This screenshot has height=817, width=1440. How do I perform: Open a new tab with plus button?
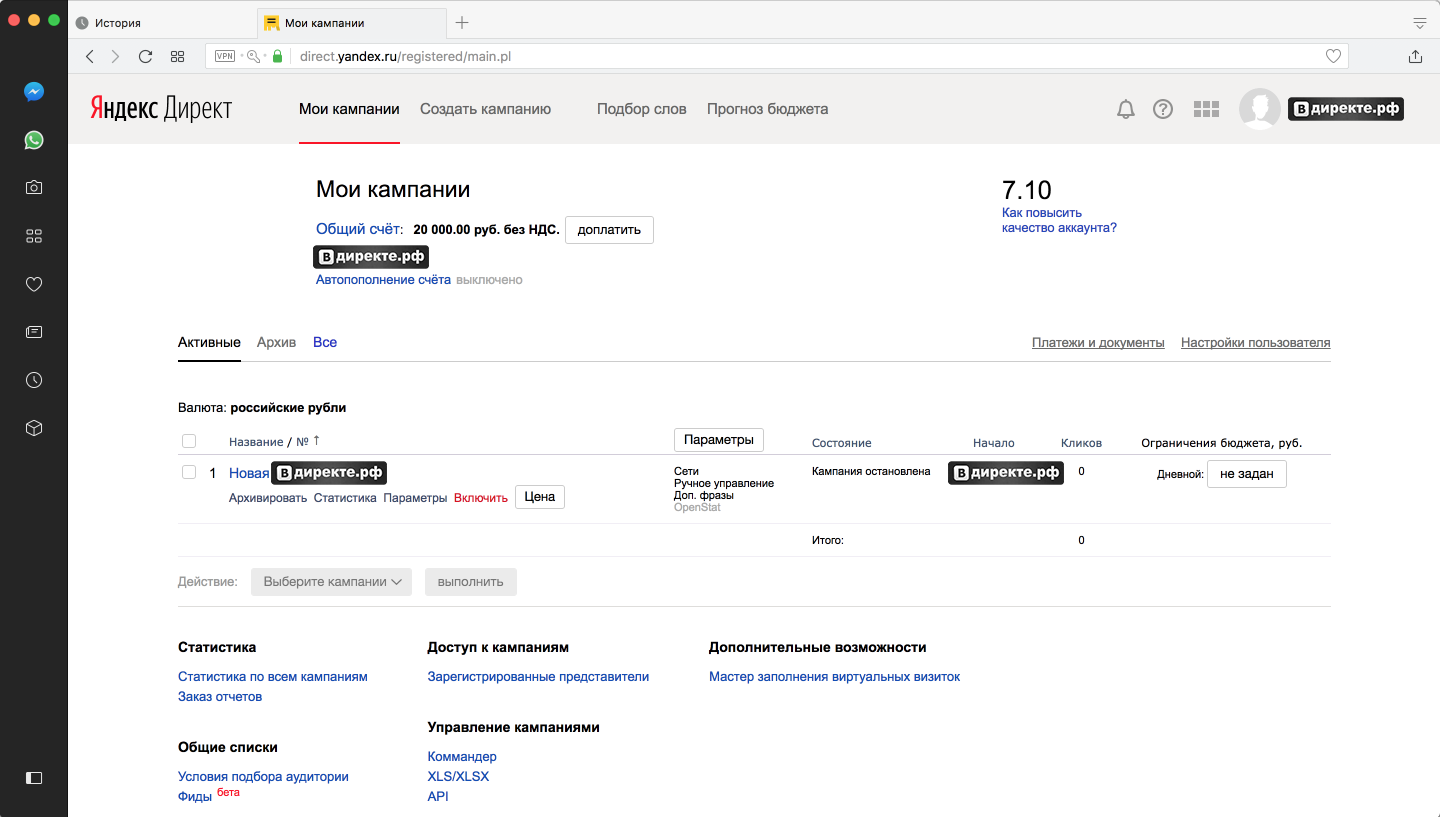pyautogui.click(x=462, y=23)
